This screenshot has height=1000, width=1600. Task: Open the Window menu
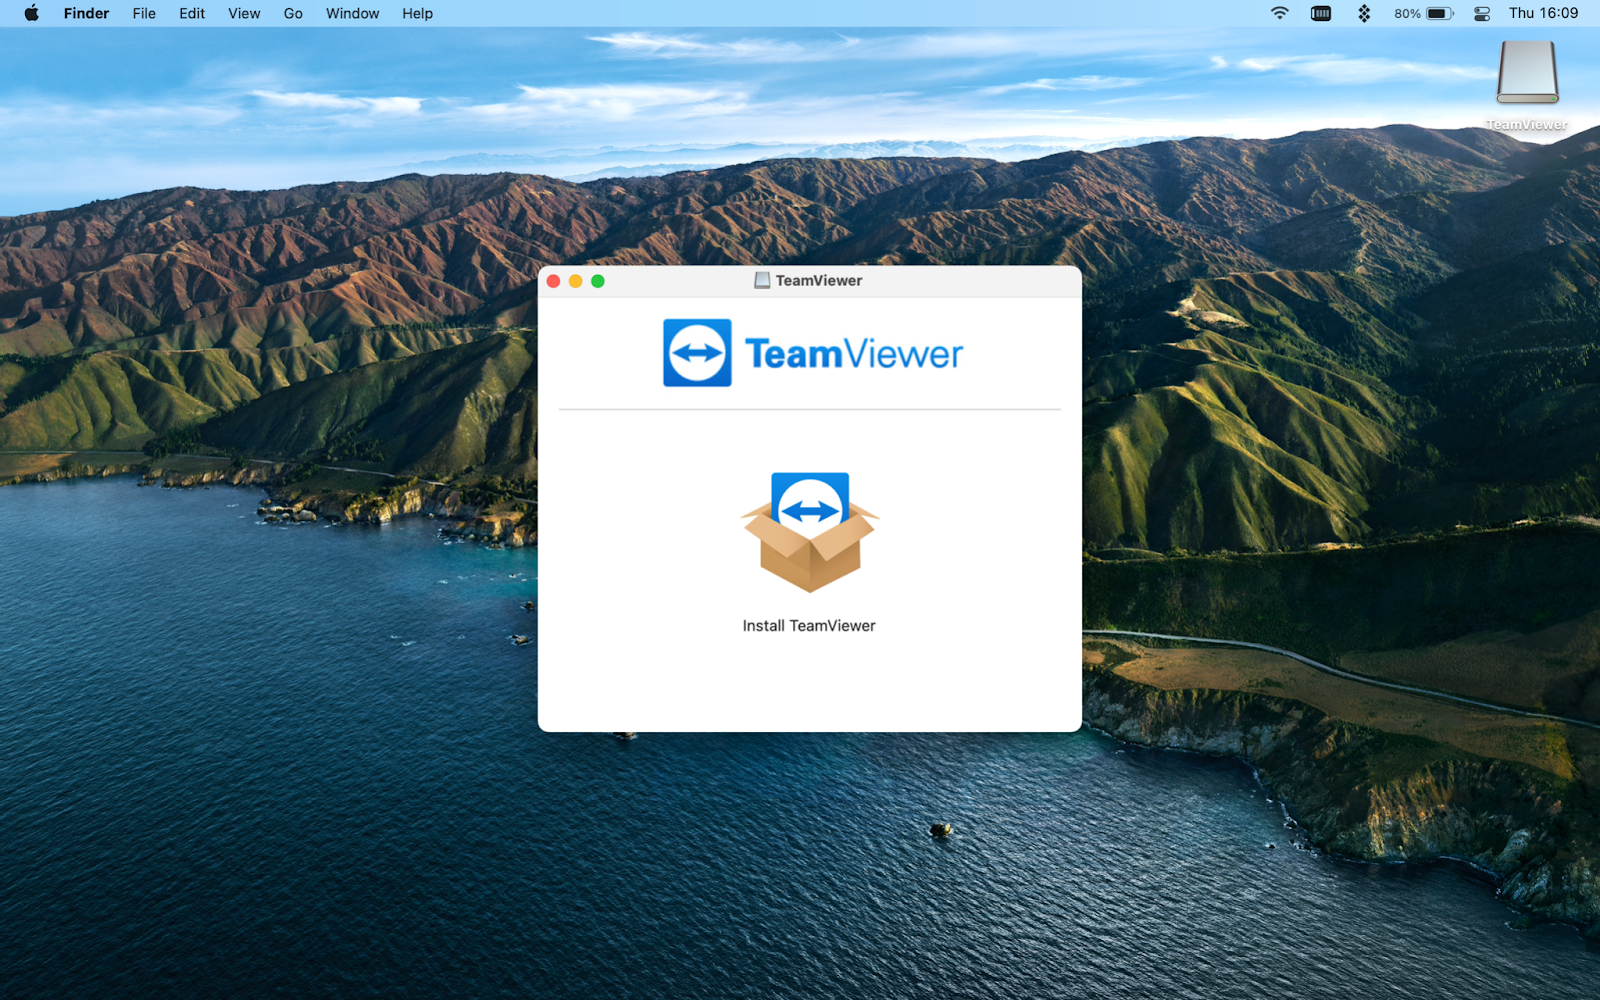click(x=351, y=13)
